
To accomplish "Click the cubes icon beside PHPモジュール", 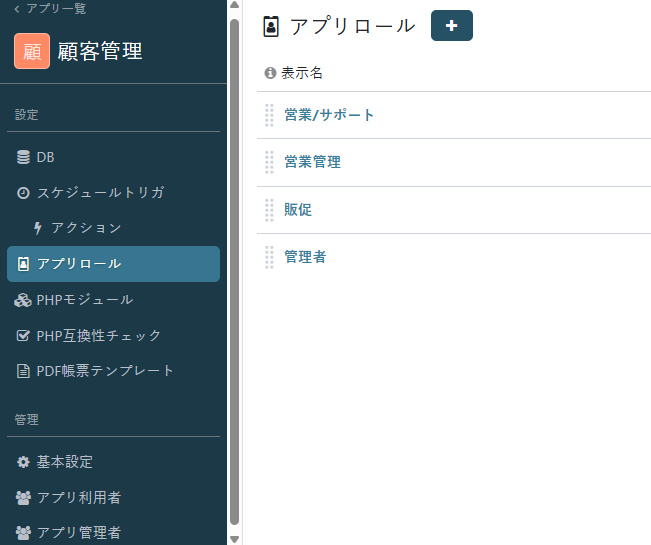I will click(x=23, y=300).
